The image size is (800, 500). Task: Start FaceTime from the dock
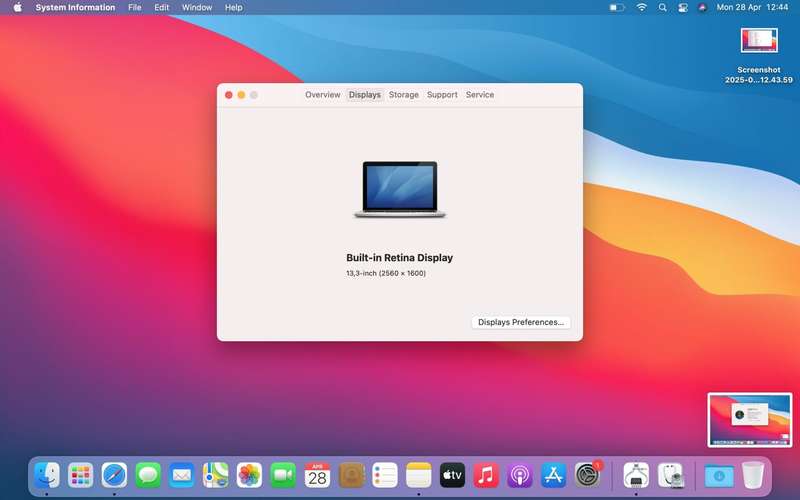pos(283,476)
